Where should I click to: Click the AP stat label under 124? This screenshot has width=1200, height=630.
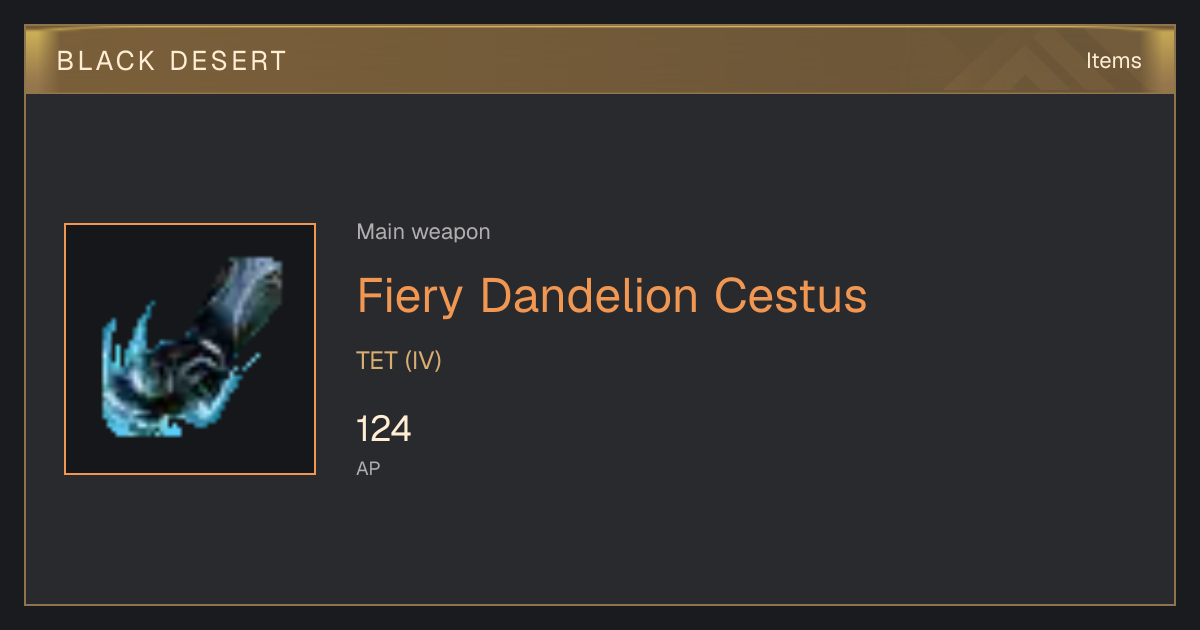pyautogui.click(x=368, y=468)
